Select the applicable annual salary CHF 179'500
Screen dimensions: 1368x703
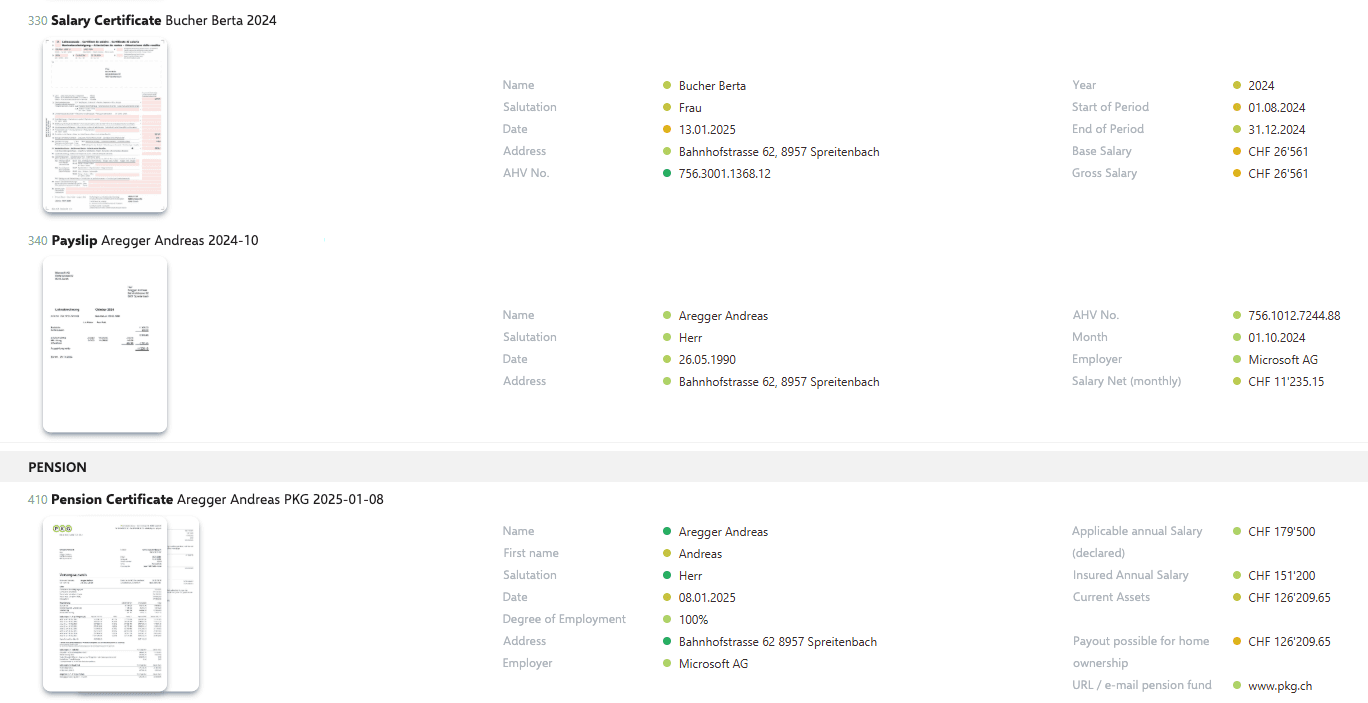coord(1282,531)
